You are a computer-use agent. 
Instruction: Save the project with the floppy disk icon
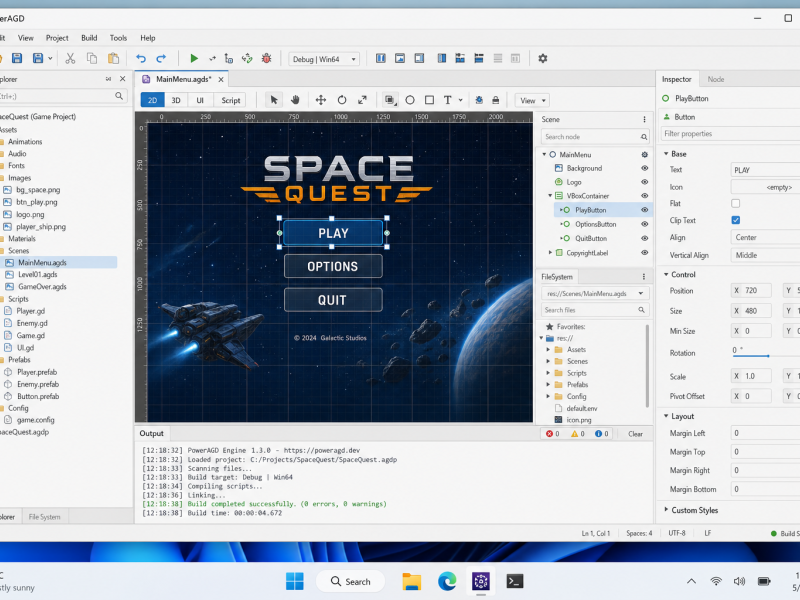pos(17,58)
